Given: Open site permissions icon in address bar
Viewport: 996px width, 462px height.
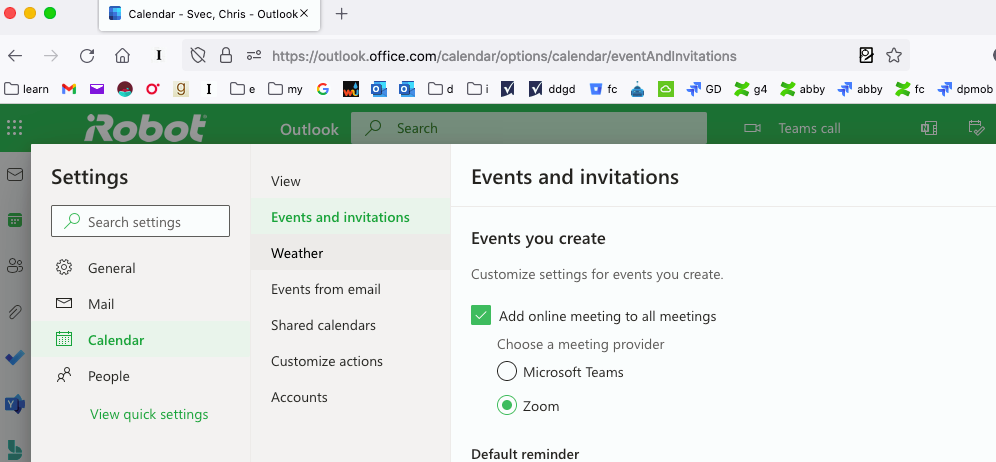Looking at the screenshot, I should pos(254,56).
